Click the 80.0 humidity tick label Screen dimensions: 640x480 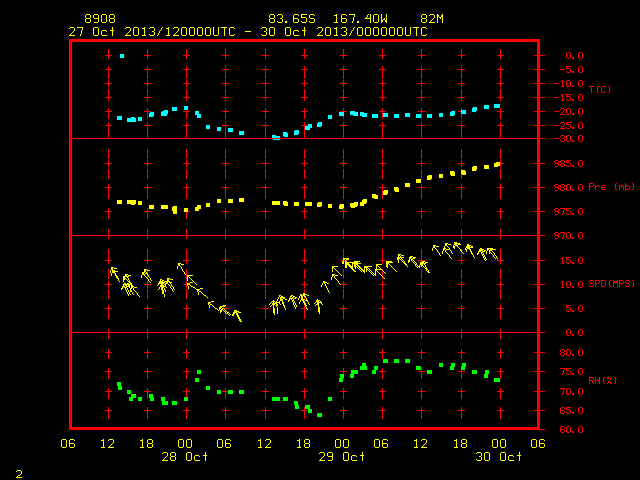pyautogui.click(x=571, y=353)
